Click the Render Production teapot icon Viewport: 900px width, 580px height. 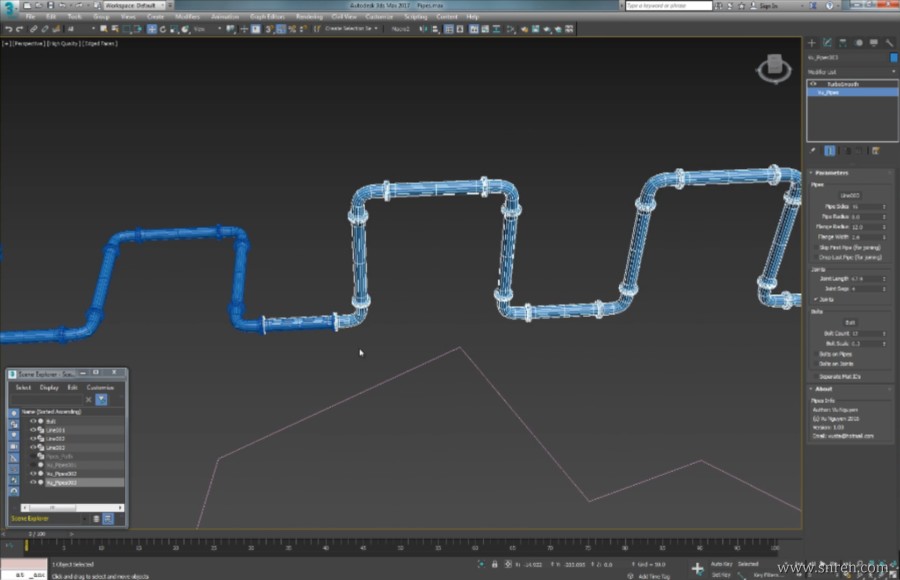(x=547, y=29)
